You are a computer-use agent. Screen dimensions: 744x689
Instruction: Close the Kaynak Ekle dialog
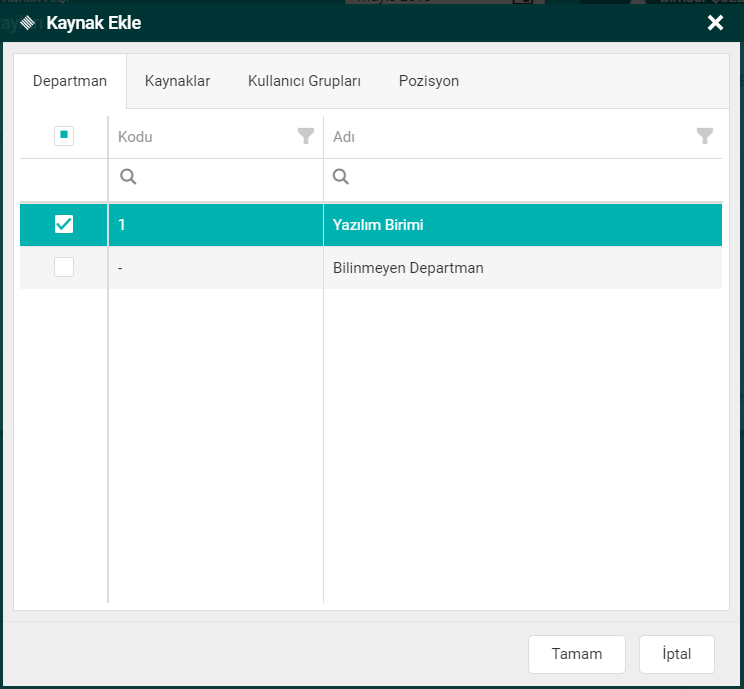tap(715, 23)
